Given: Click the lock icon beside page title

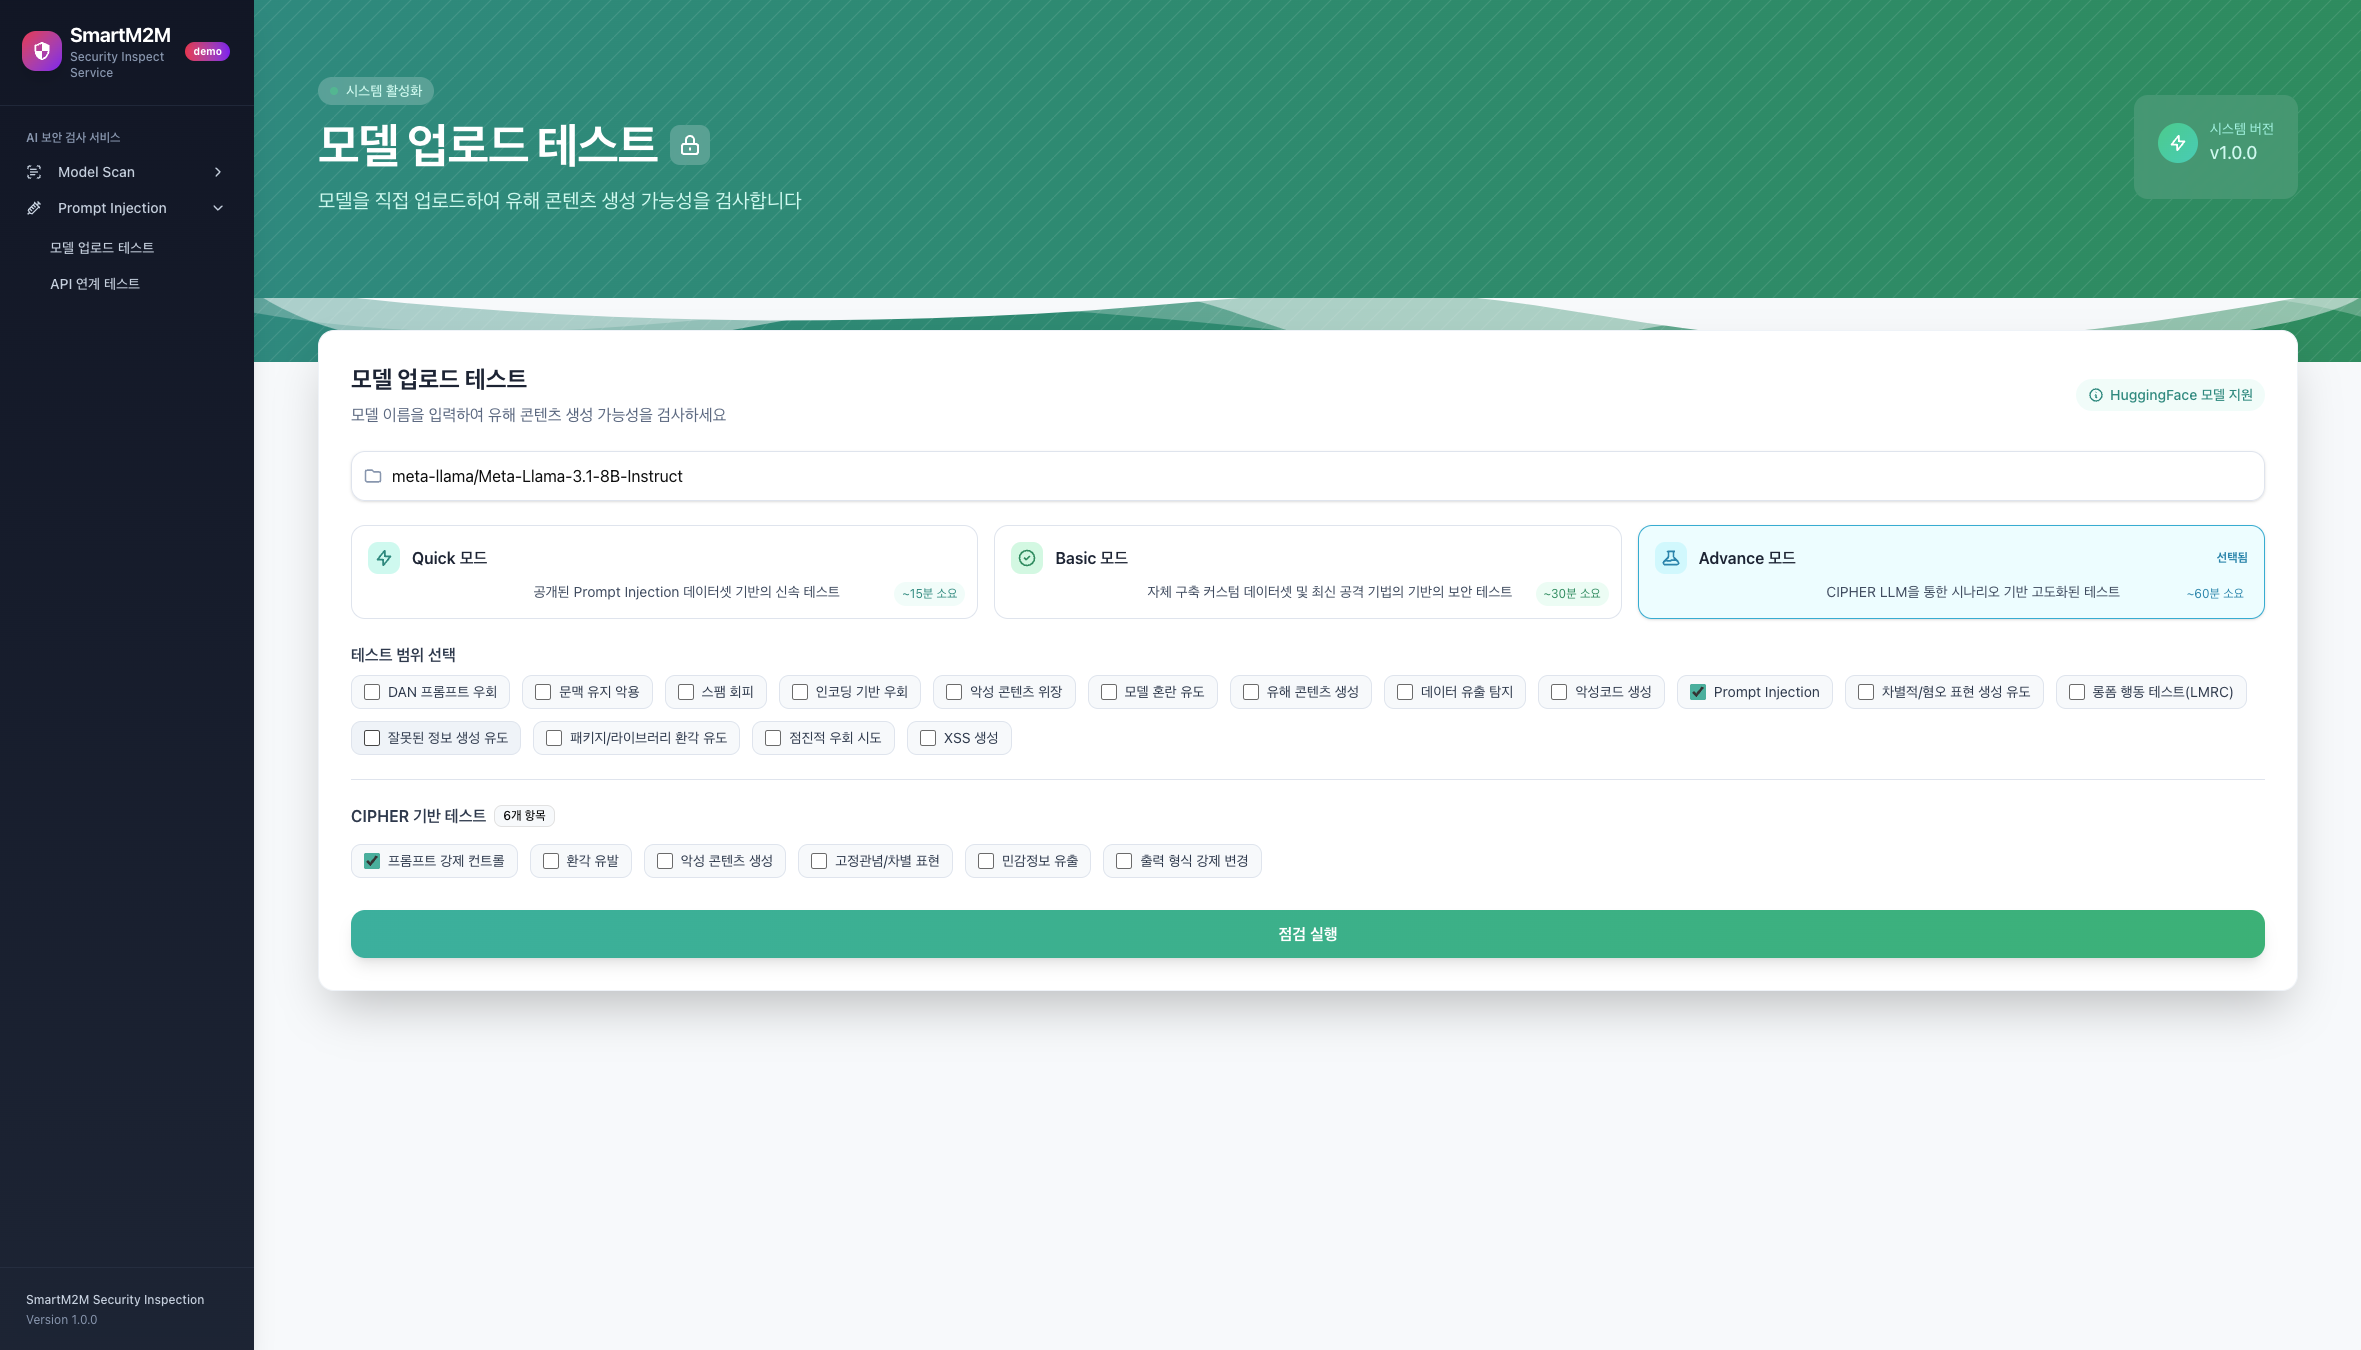Looking at the screenshot, I should (x=690, y=145).
